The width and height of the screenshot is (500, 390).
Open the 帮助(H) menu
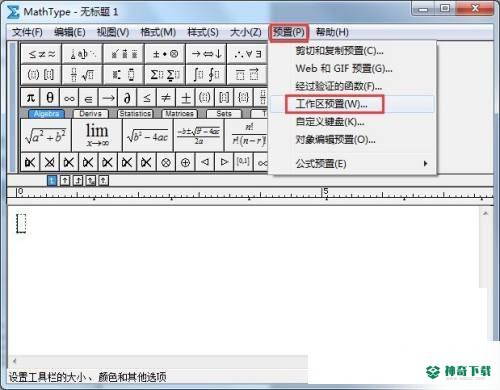332,32
